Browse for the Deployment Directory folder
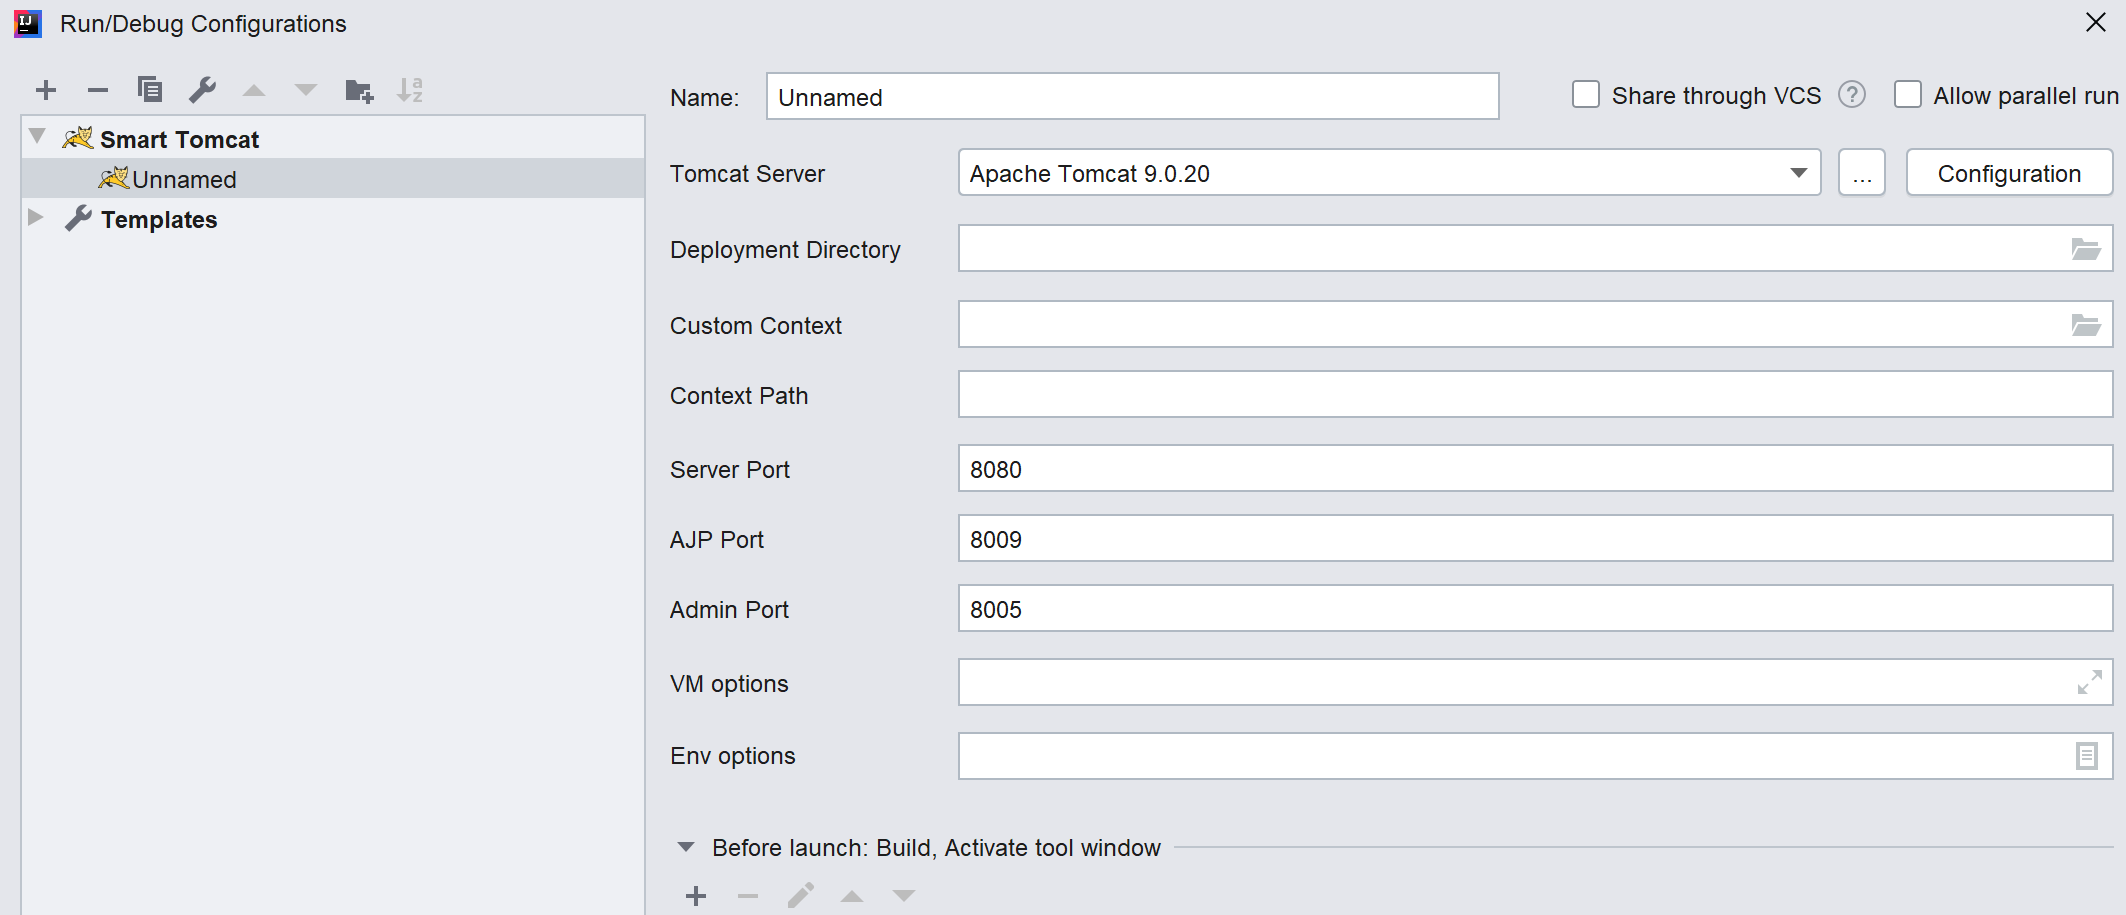This screenshot has height=915, width=2126. pos(2085,249)
